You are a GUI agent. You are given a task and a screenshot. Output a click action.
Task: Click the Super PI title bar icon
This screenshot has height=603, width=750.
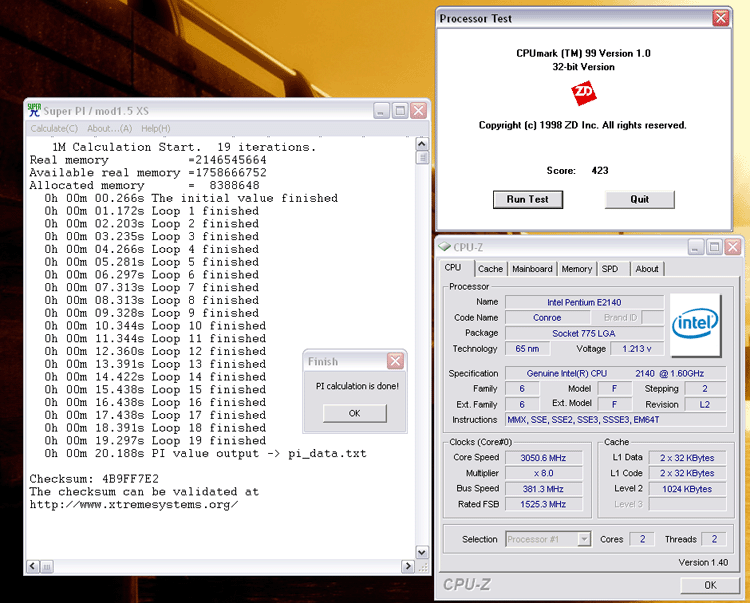[35, 110]
